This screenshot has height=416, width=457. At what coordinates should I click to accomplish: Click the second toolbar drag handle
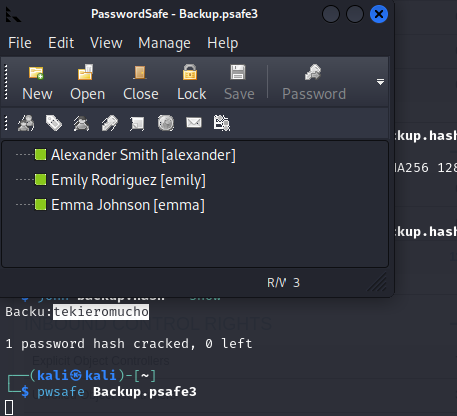tap(6, 123)
